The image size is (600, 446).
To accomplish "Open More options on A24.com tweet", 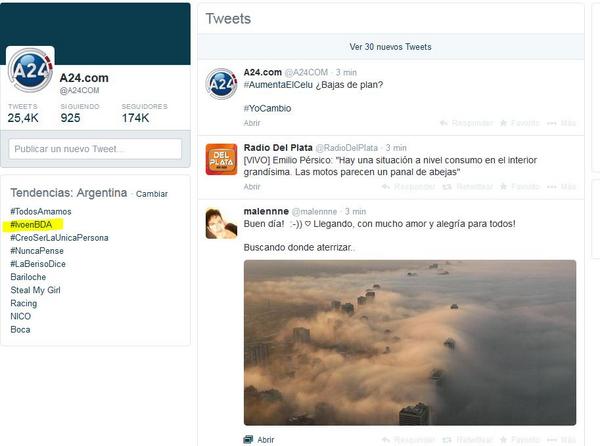I will (561, 123).
